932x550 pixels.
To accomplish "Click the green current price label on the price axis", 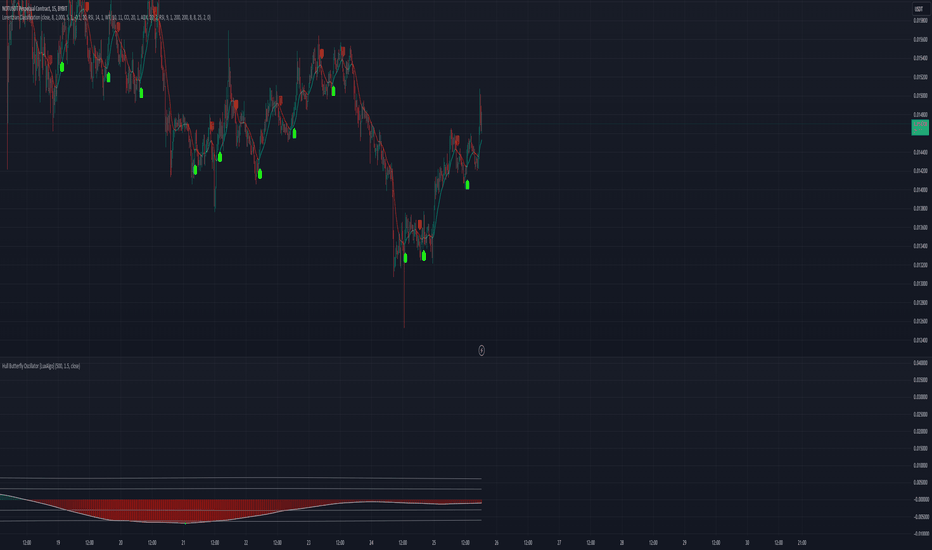I will click(x=920, y=127).
